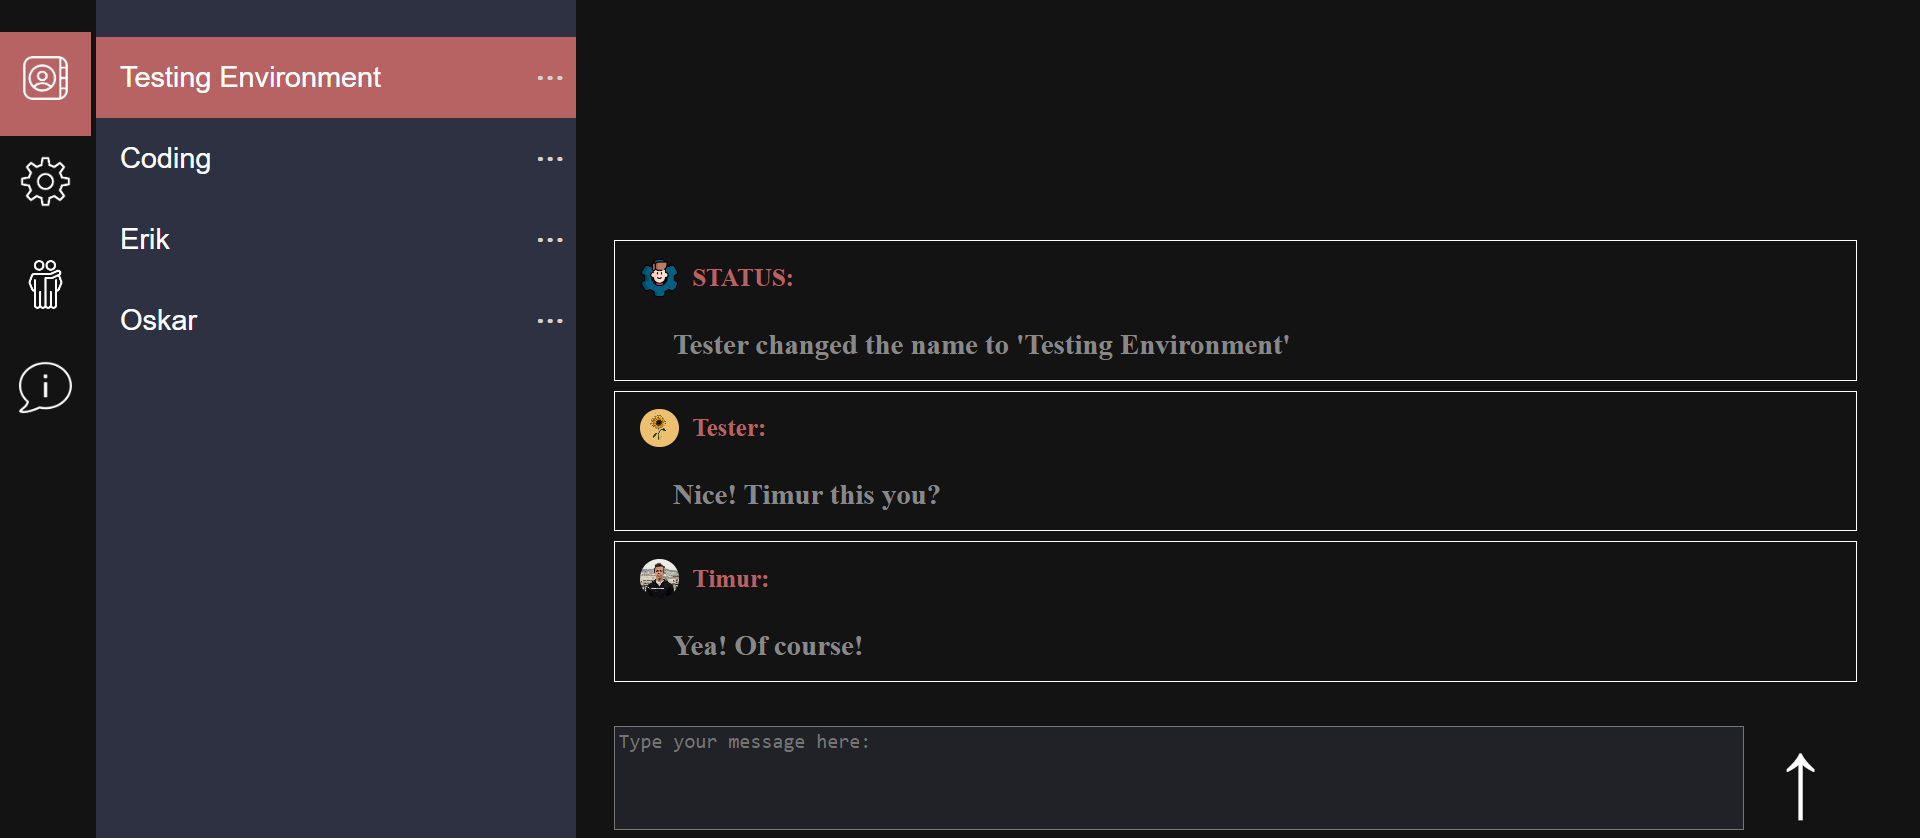Viewport: 1920px width, 838px height.
Task: Focus the 'Type your message here' field
Action: [1178, 778]
